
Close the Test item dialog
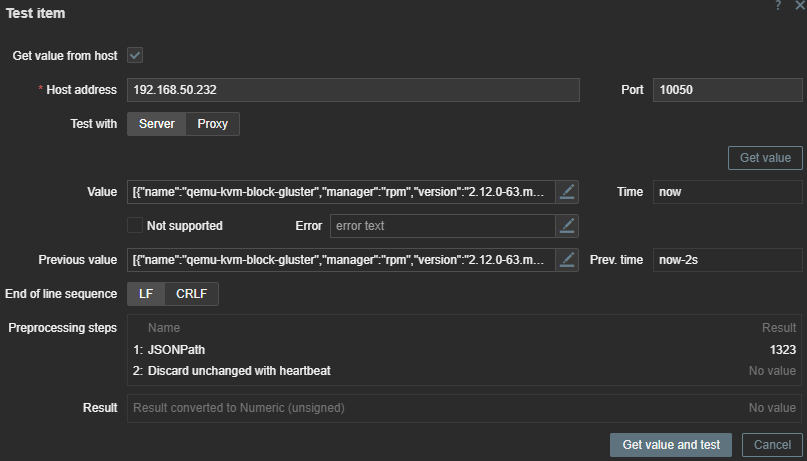click(799, 6)
